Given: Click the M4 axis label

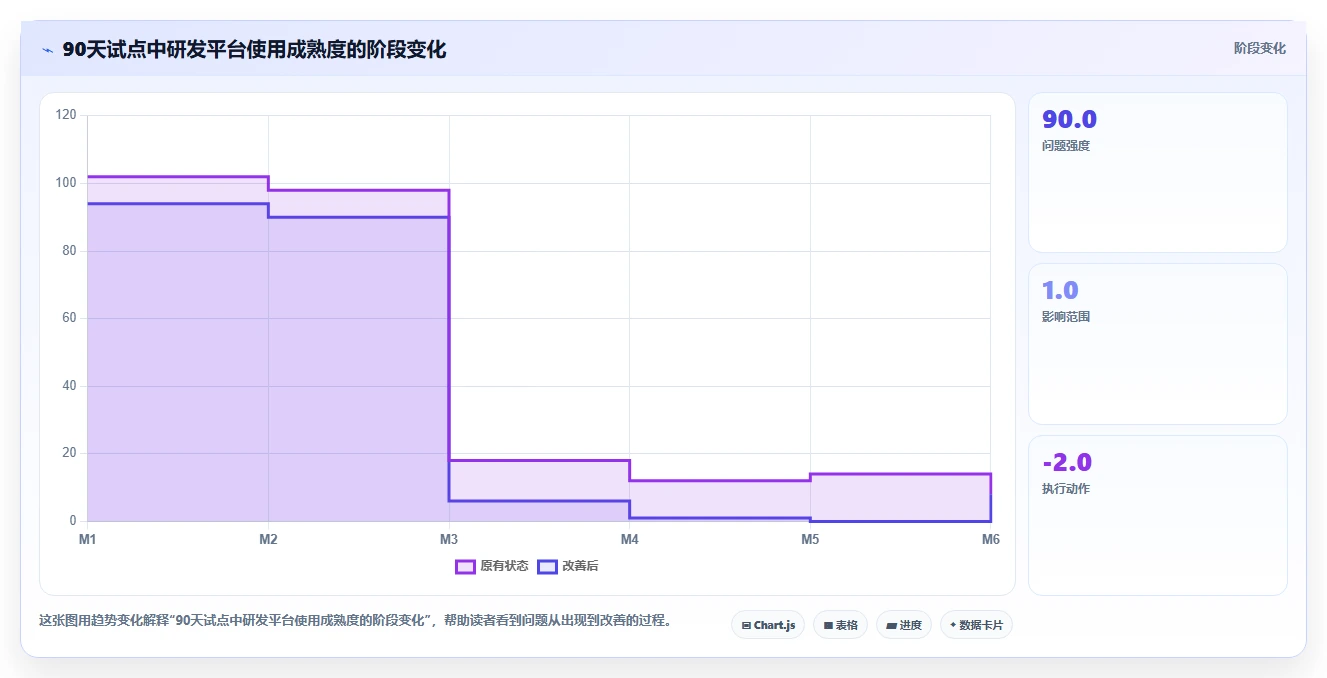Looking at the screenshot, I should point(629,540).
